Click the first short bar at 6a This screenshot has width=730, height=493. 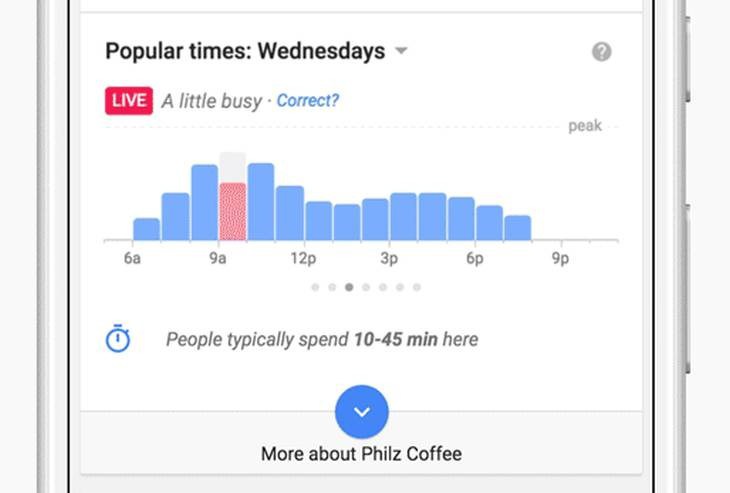click(147, 229)
